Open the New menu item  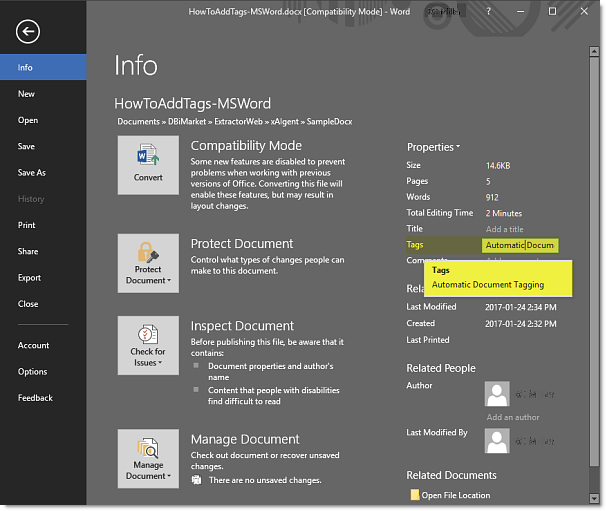[x=43, y=94]
